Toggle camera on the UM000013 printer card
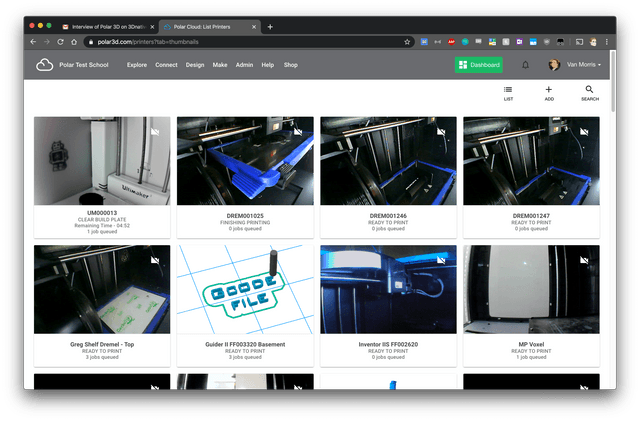Screen dimensions: 640x421 [154, 132]
